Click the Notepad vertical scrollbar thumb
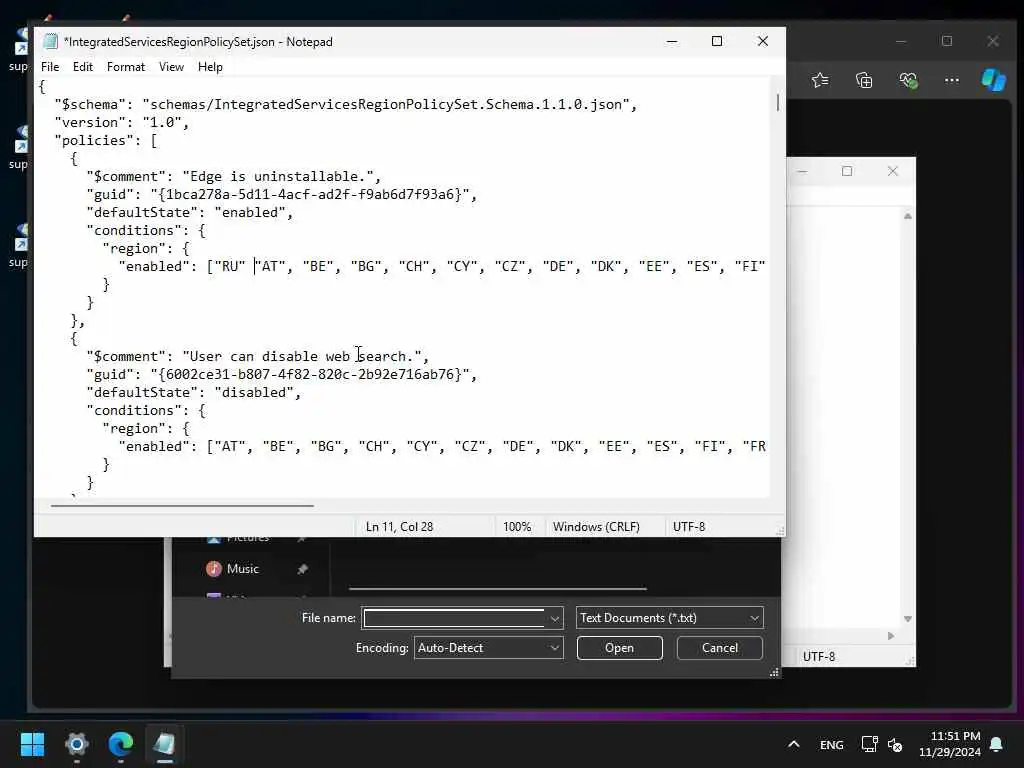The width and height of the screenshot is (1024, 768). pos(778,103)
